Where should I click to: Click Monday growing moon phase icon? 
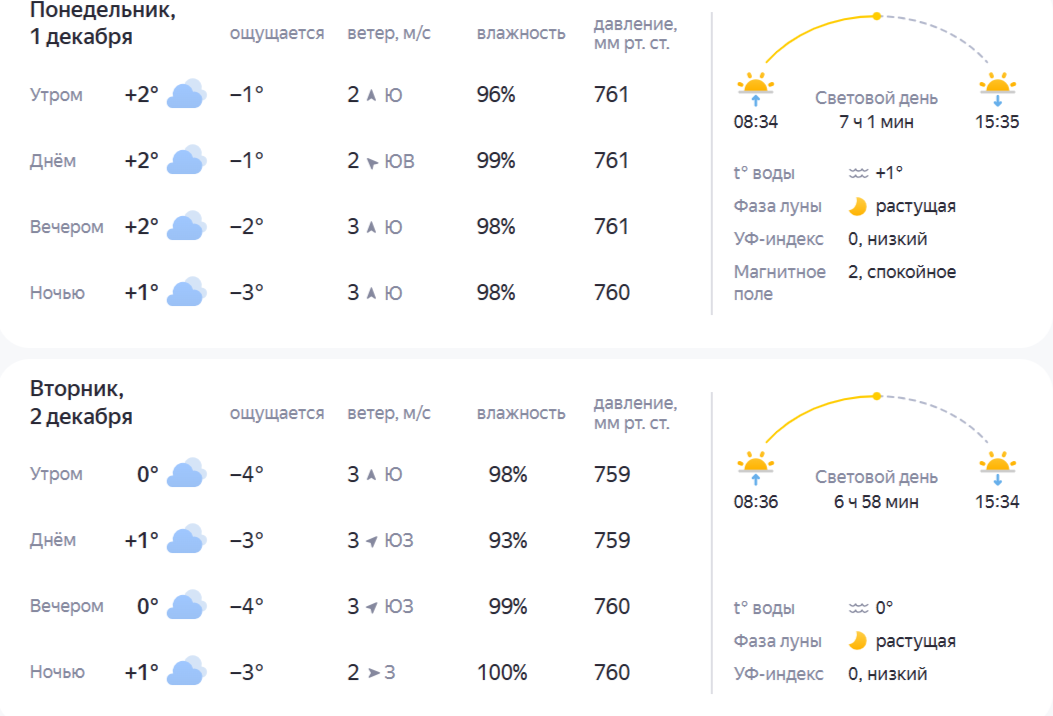(857, 207)
